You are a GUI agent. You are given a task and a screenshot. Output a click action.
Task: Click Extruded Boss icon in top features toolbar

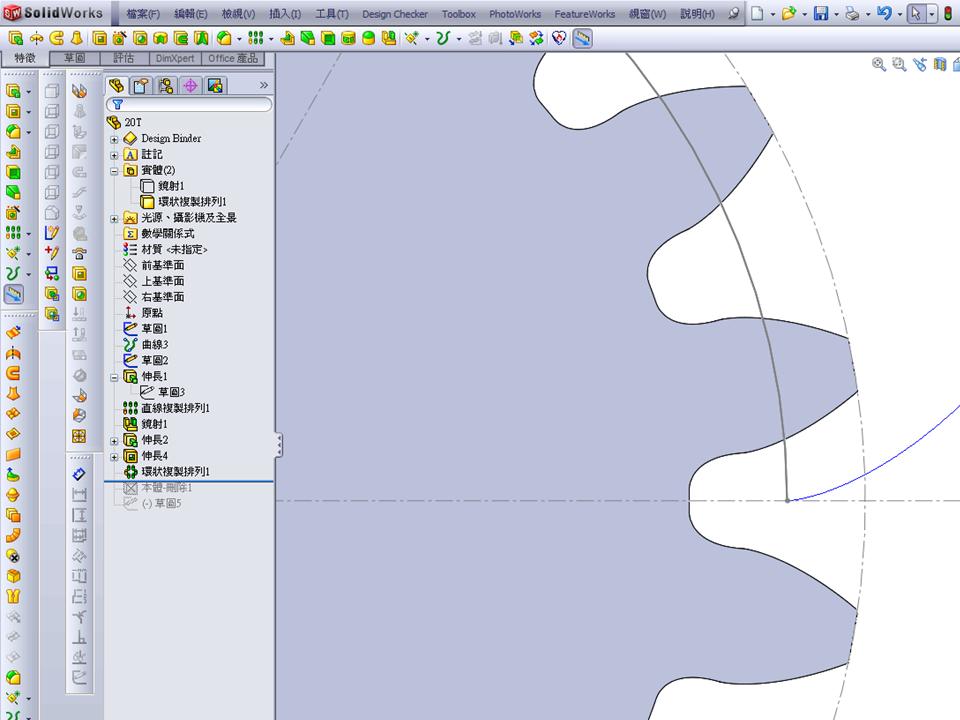tap(15, 39)
